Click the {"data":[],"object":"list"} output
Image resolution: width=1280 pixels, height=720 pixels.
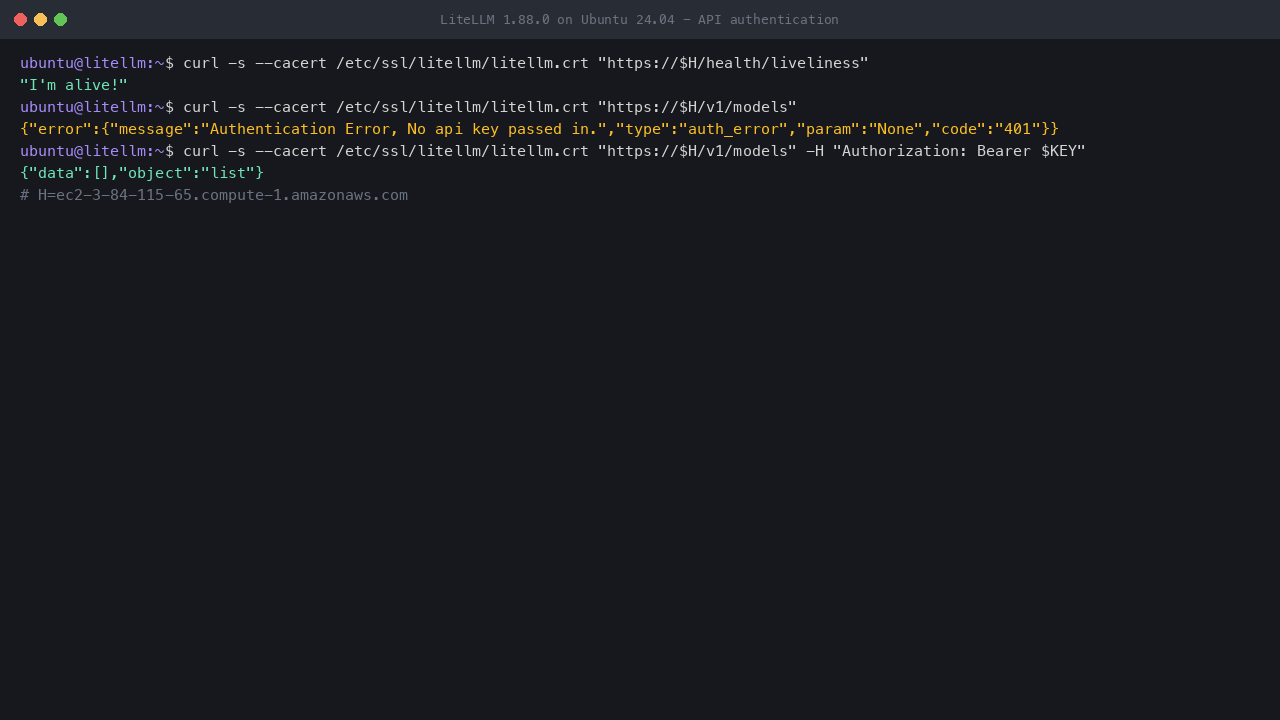pos(142,173)
